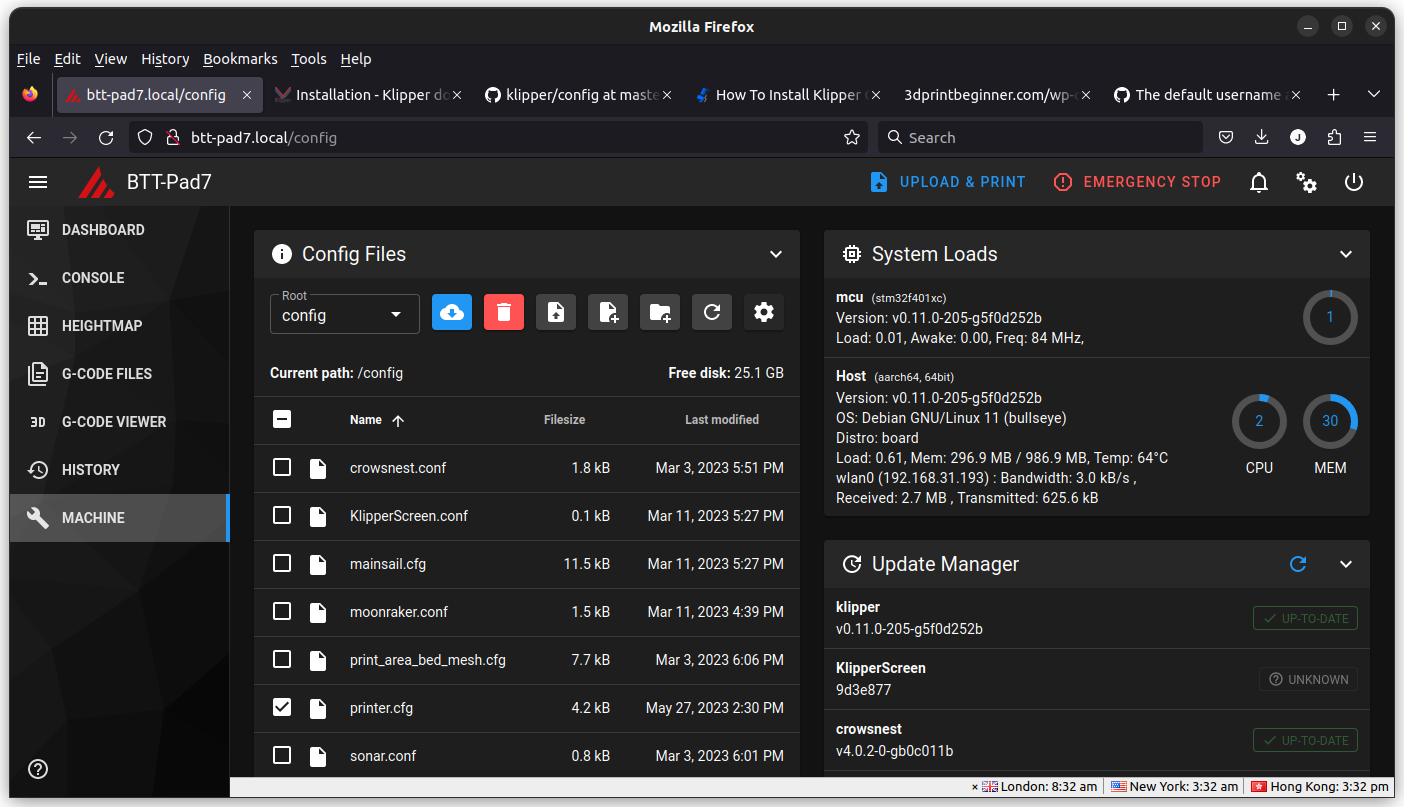Screen dimensions: 1404x807
Task: Delete selected files with red trash button
Action: tap(504, 313)
